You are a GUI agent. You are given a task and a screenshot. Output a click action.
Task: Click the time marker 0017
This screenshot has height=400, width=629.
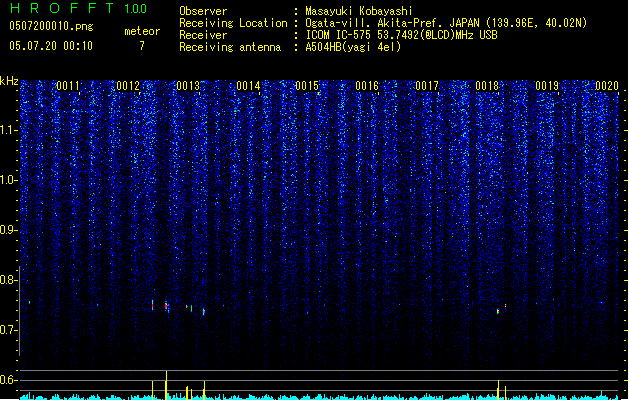point(427,86)
